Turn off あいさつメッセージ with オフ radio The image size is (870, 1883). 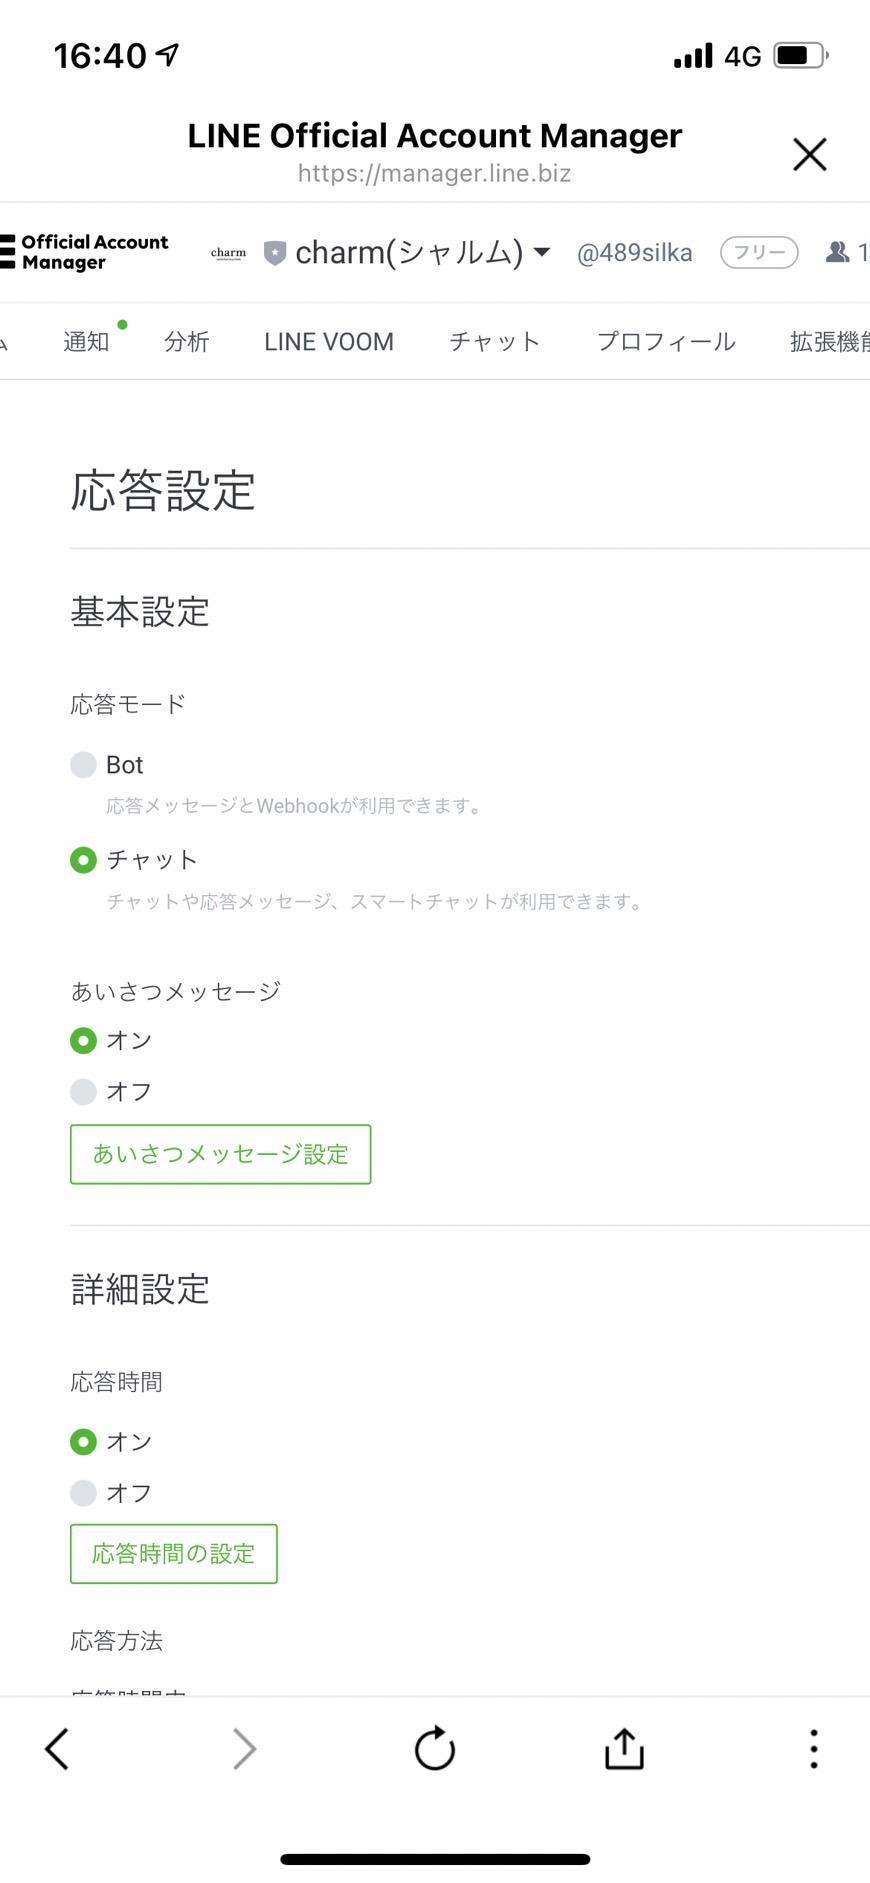[83, 1091]
